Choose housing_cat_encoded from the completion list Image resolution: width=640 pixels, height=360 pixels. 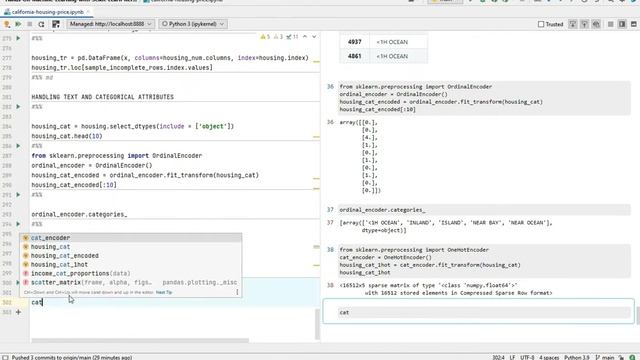131,256
